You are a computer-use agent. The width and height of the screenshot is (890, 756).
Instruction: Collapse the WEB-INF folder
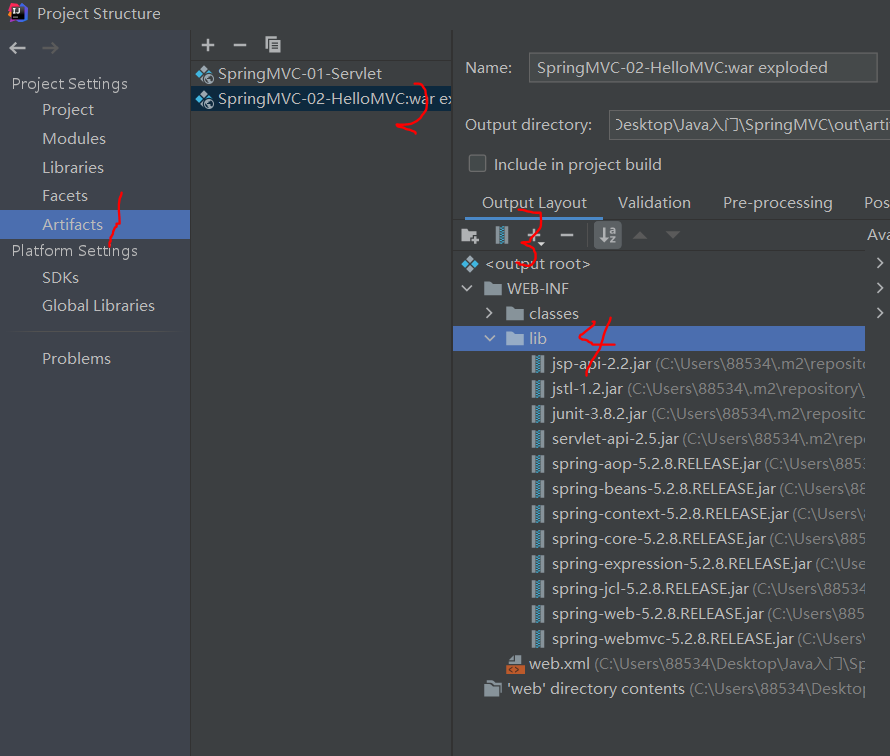coord(467,288)
